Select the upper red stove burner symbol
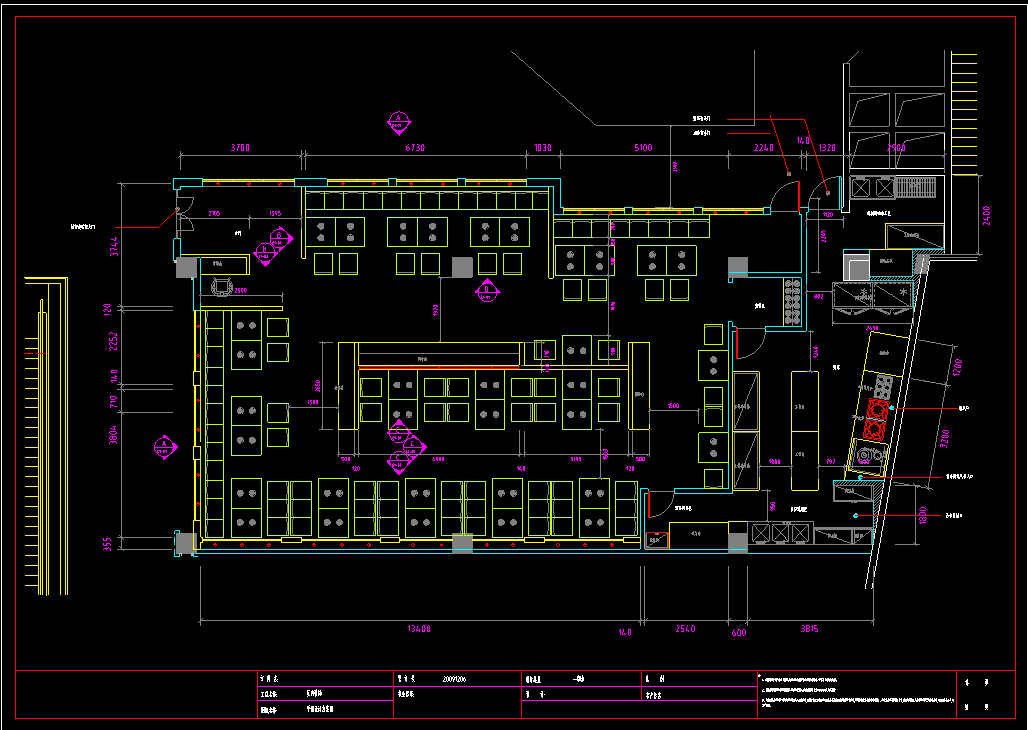Screen dimensions: 1028x730 (879, 409)
